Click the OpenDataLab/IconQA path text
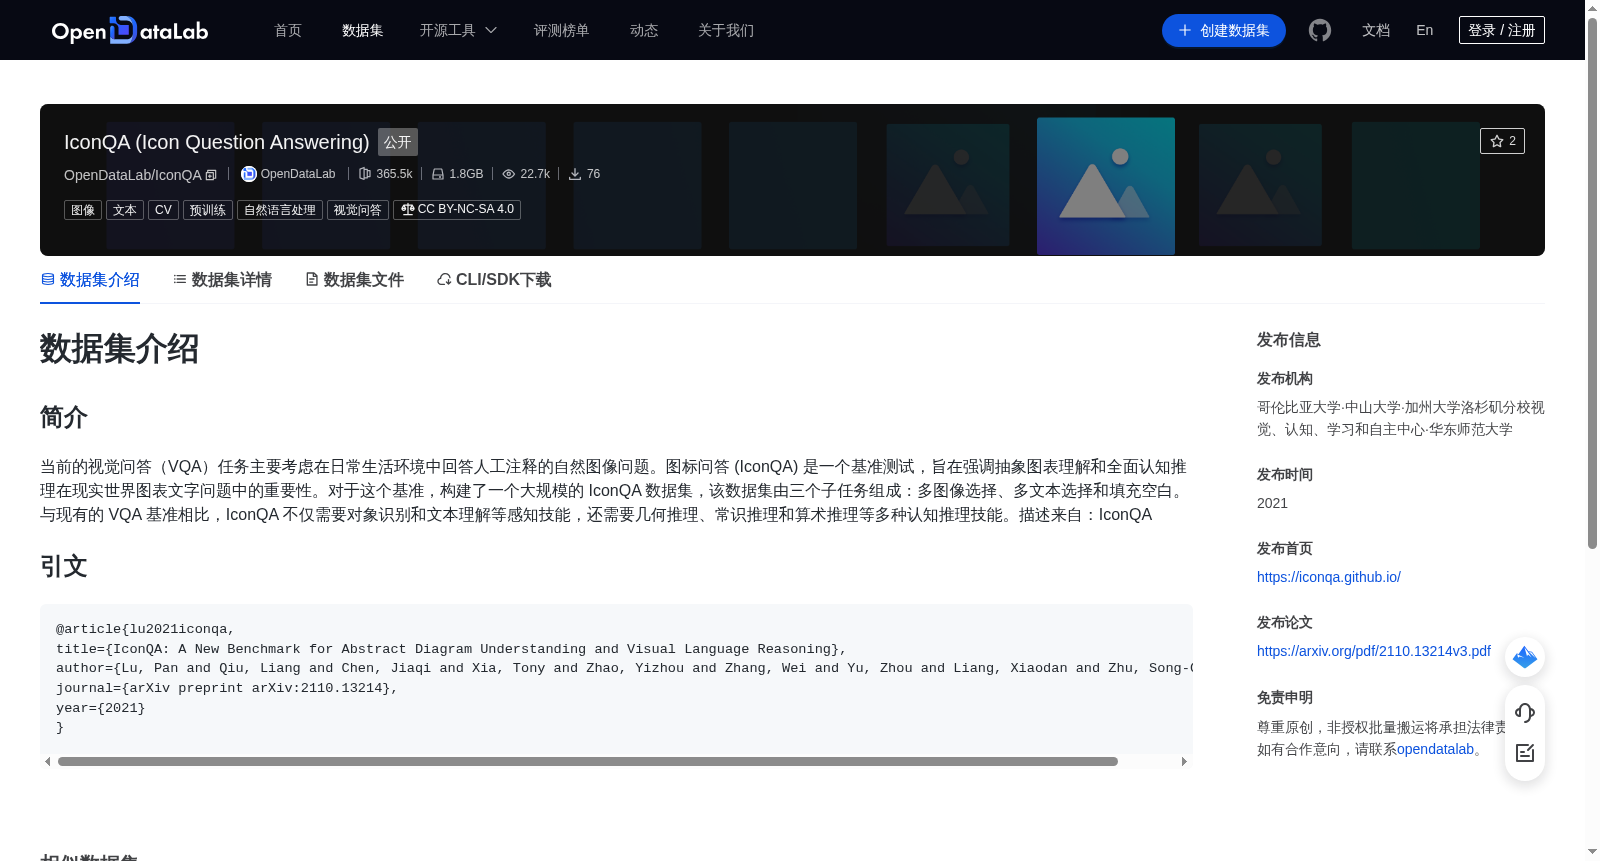Image resolution: width=1600 pixels, height=861 pixels. [133, 175]
